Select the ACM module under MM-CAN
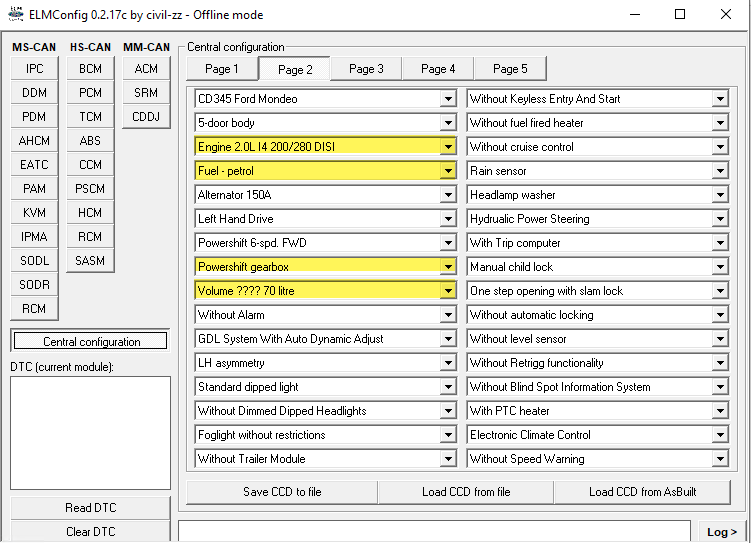 (x=146, y=69)
